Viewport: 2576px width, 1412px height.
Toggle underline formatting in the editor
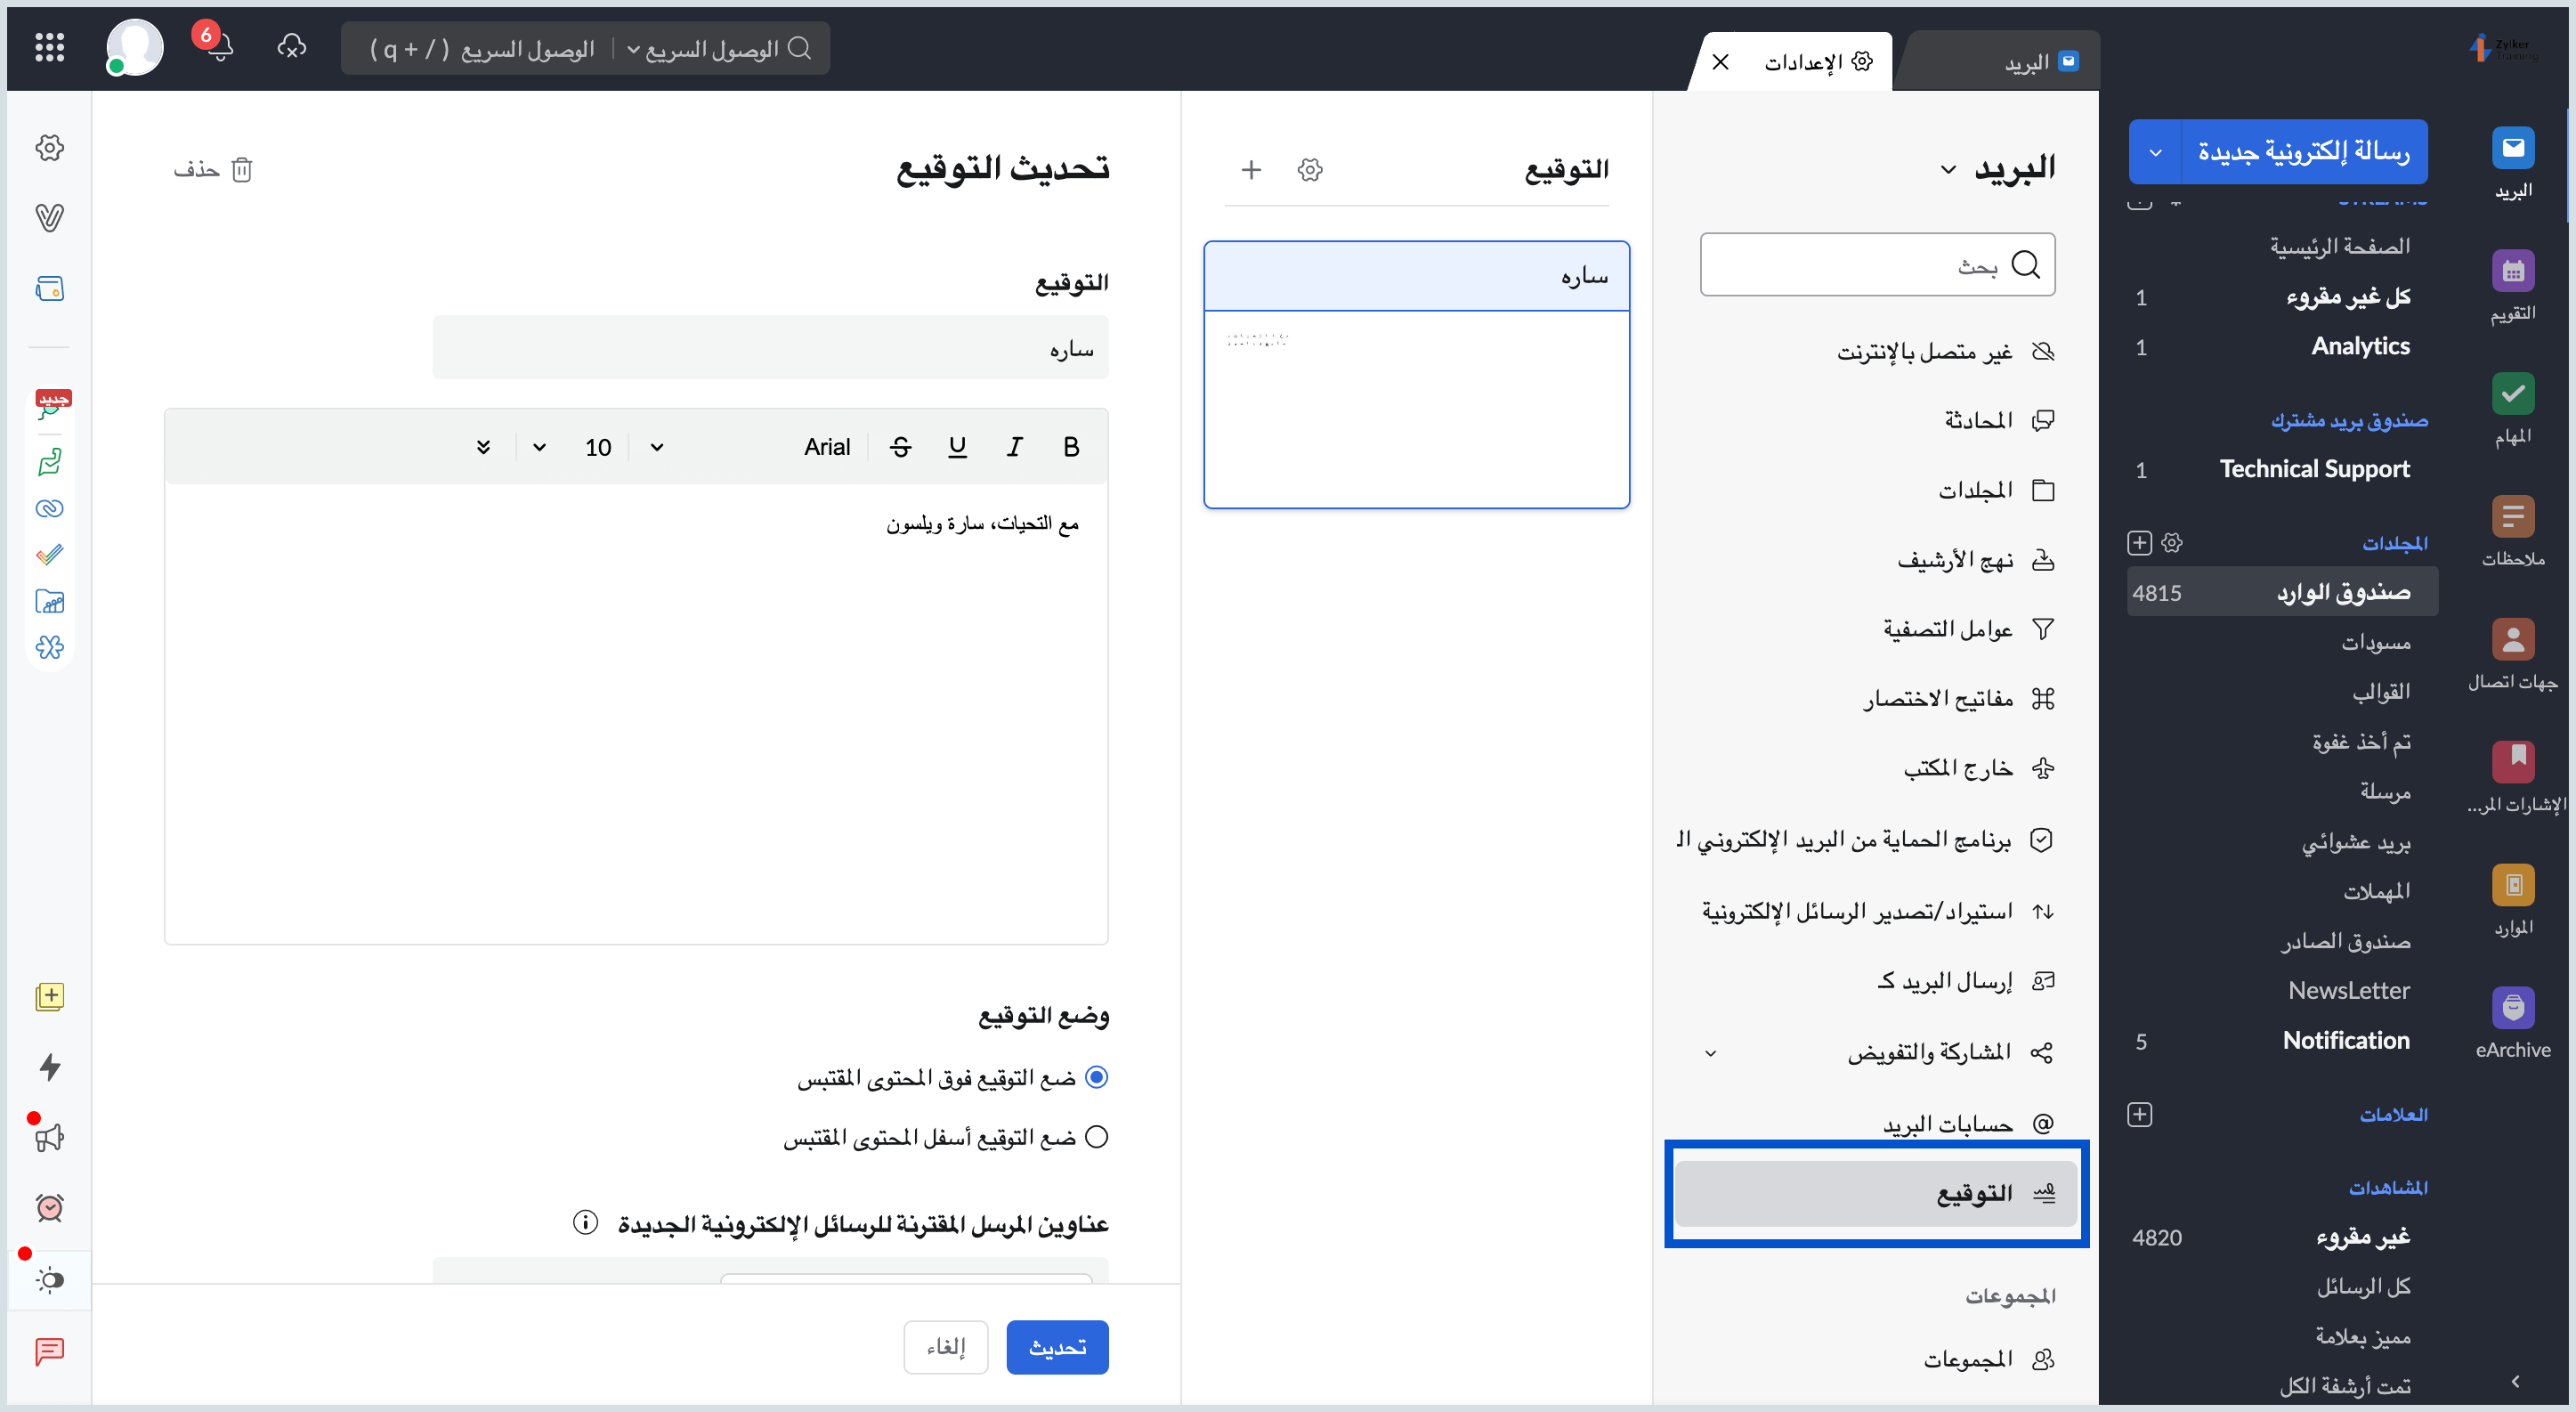tap(957, 447)
